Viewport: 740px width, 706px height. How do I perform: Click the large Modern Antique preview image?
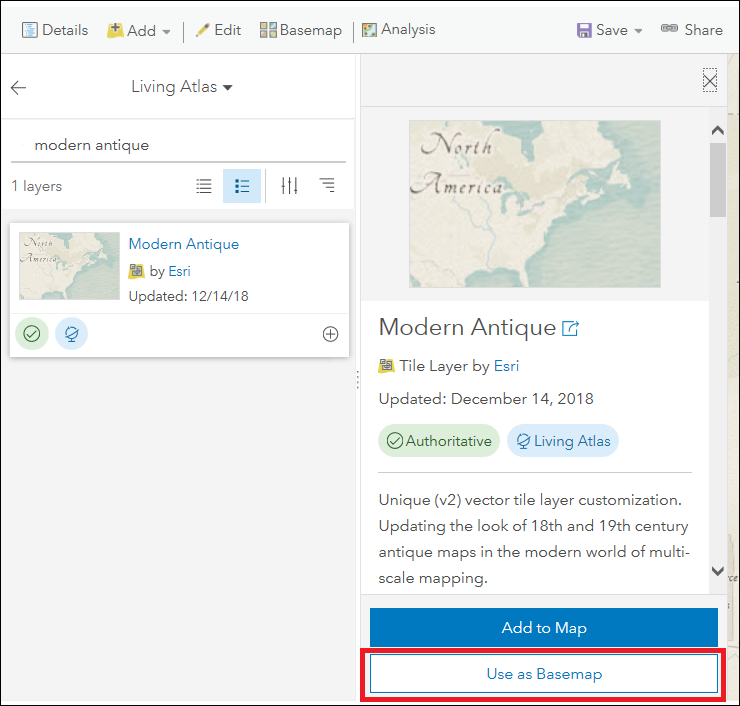535,204
